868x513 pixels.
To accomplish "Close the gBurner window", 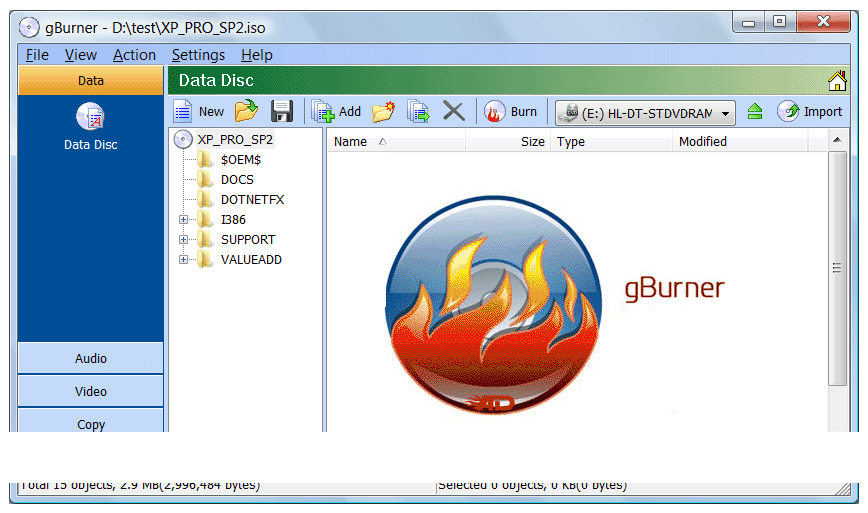I will [823, 22].
